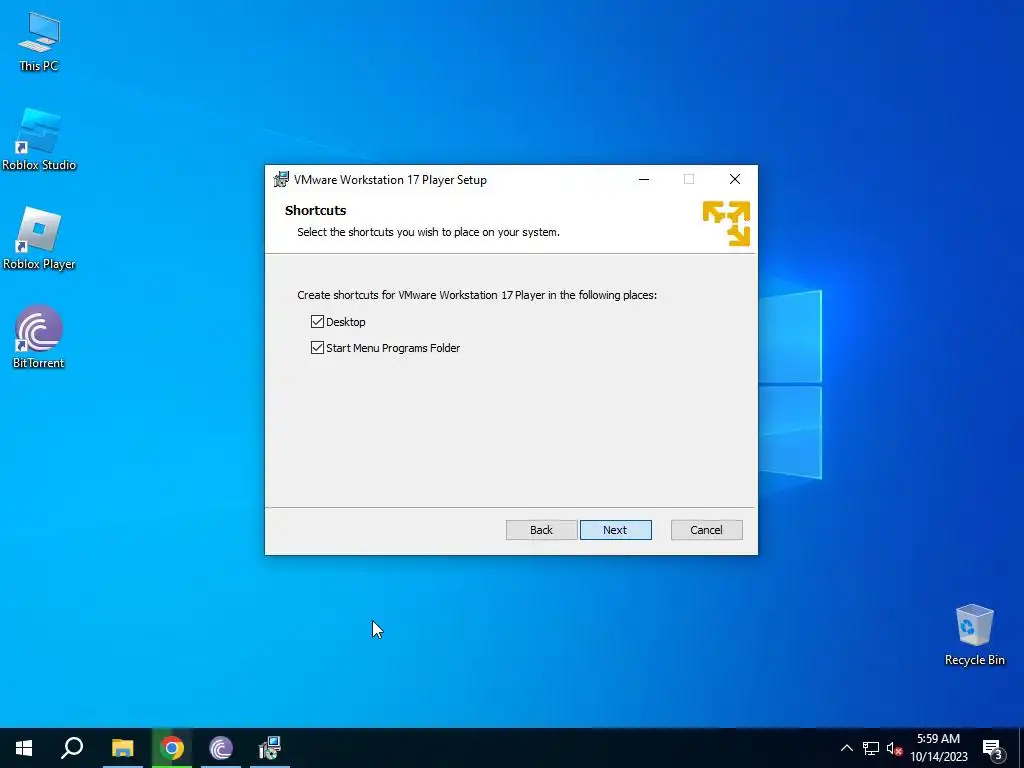
Task: Click the yellow VMware logo in header
Action: 726,223
